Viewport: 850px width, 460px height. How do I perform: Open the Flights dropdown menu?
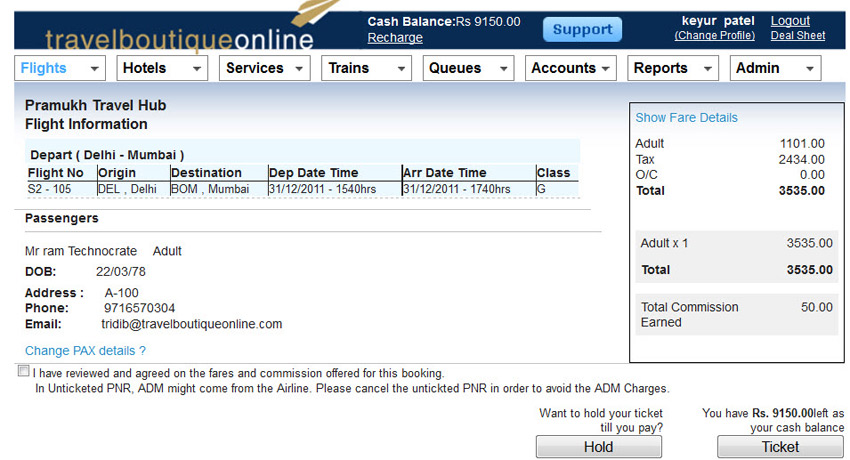pyautogui.click(x=59, y=68)
